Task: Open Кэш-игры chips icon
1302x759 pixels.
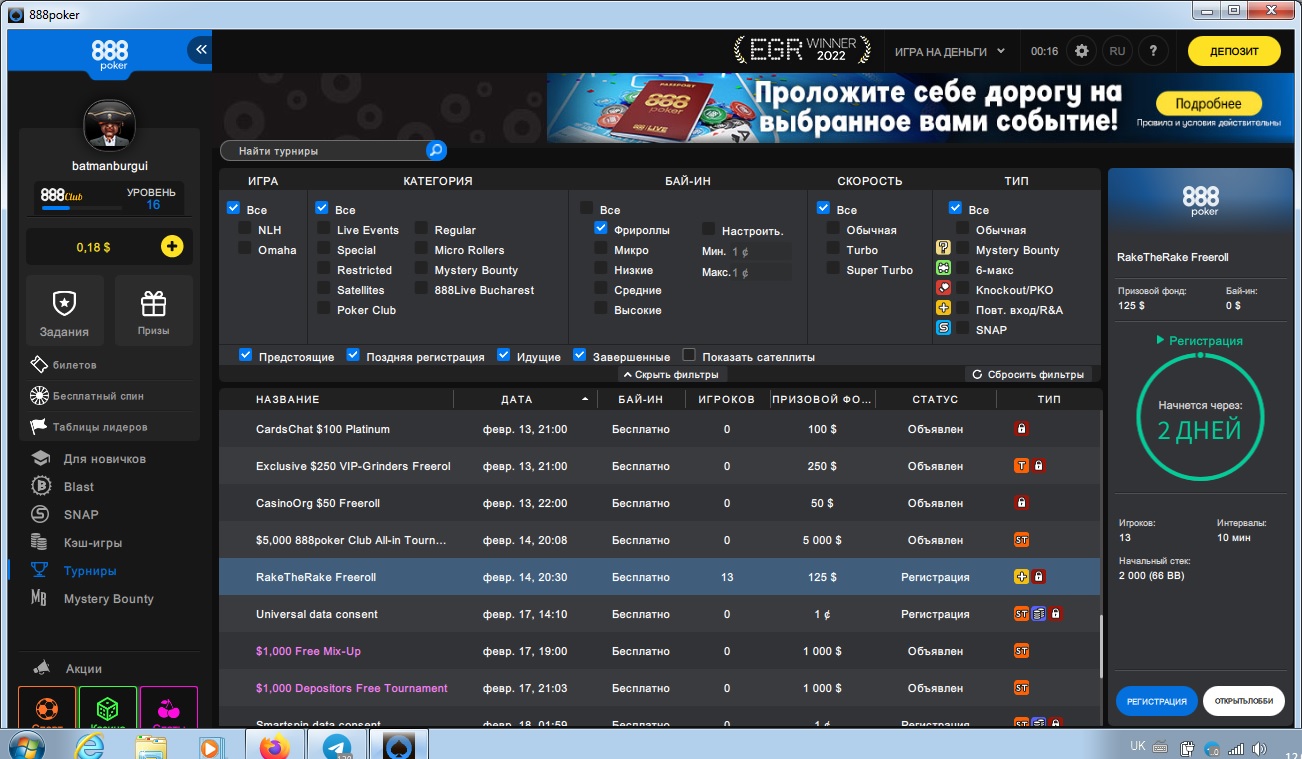Action: point(40,542)
